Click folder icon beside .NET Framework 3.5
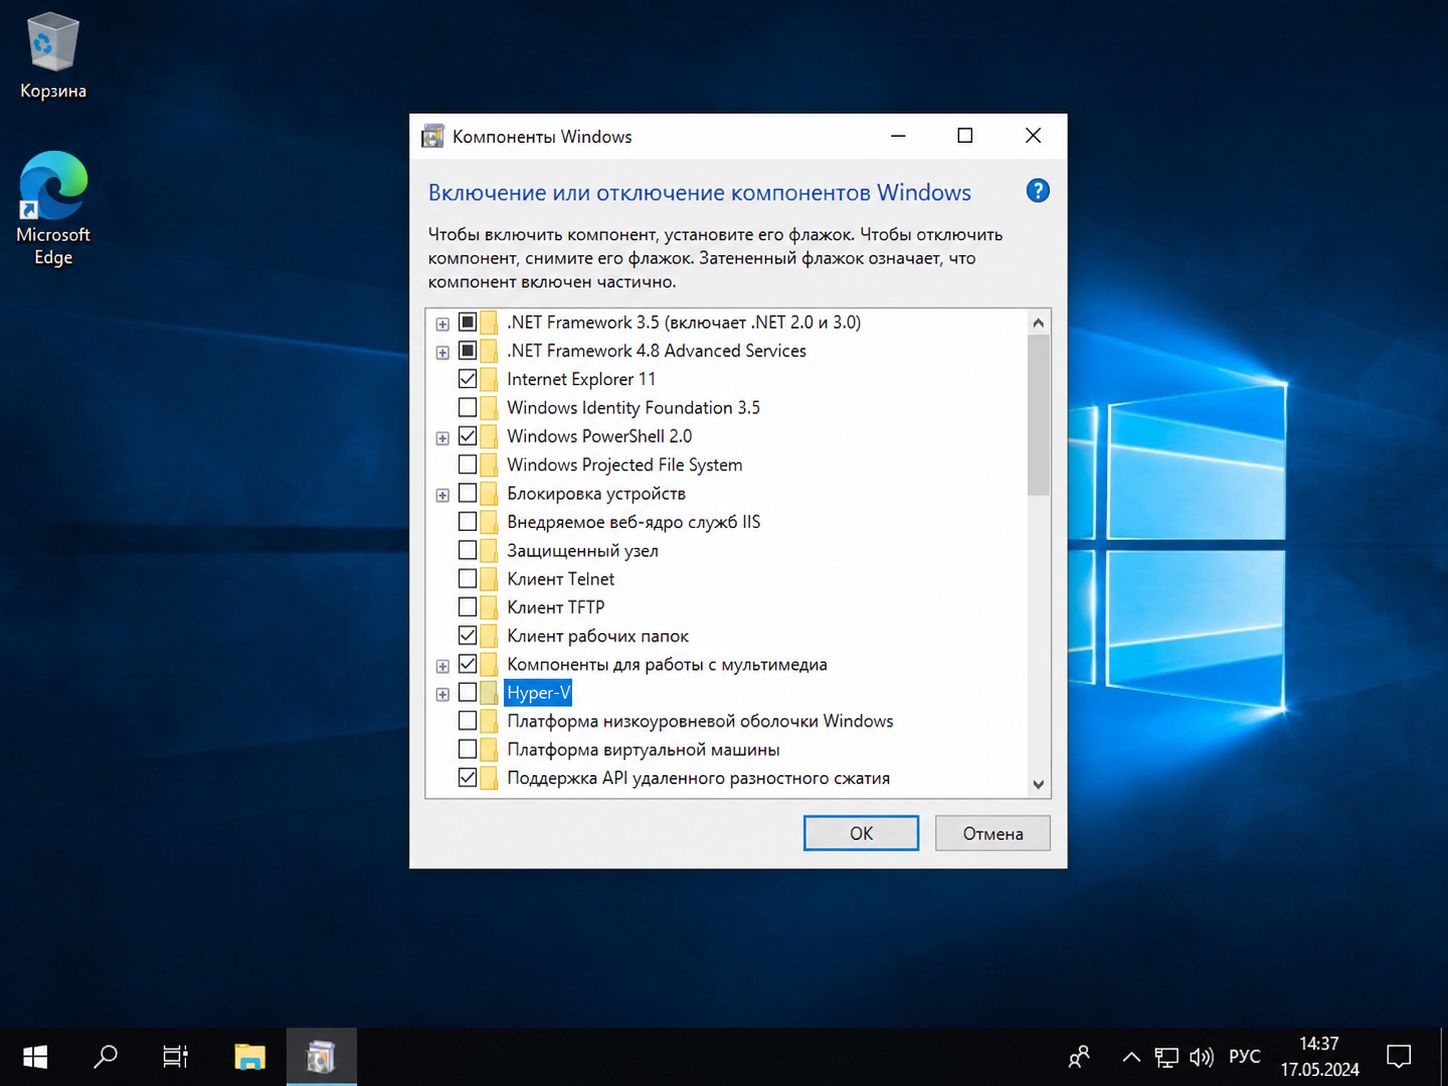Image resolution: width=1448 pixels, height=1086 pixels. click(x=489, y=322)
